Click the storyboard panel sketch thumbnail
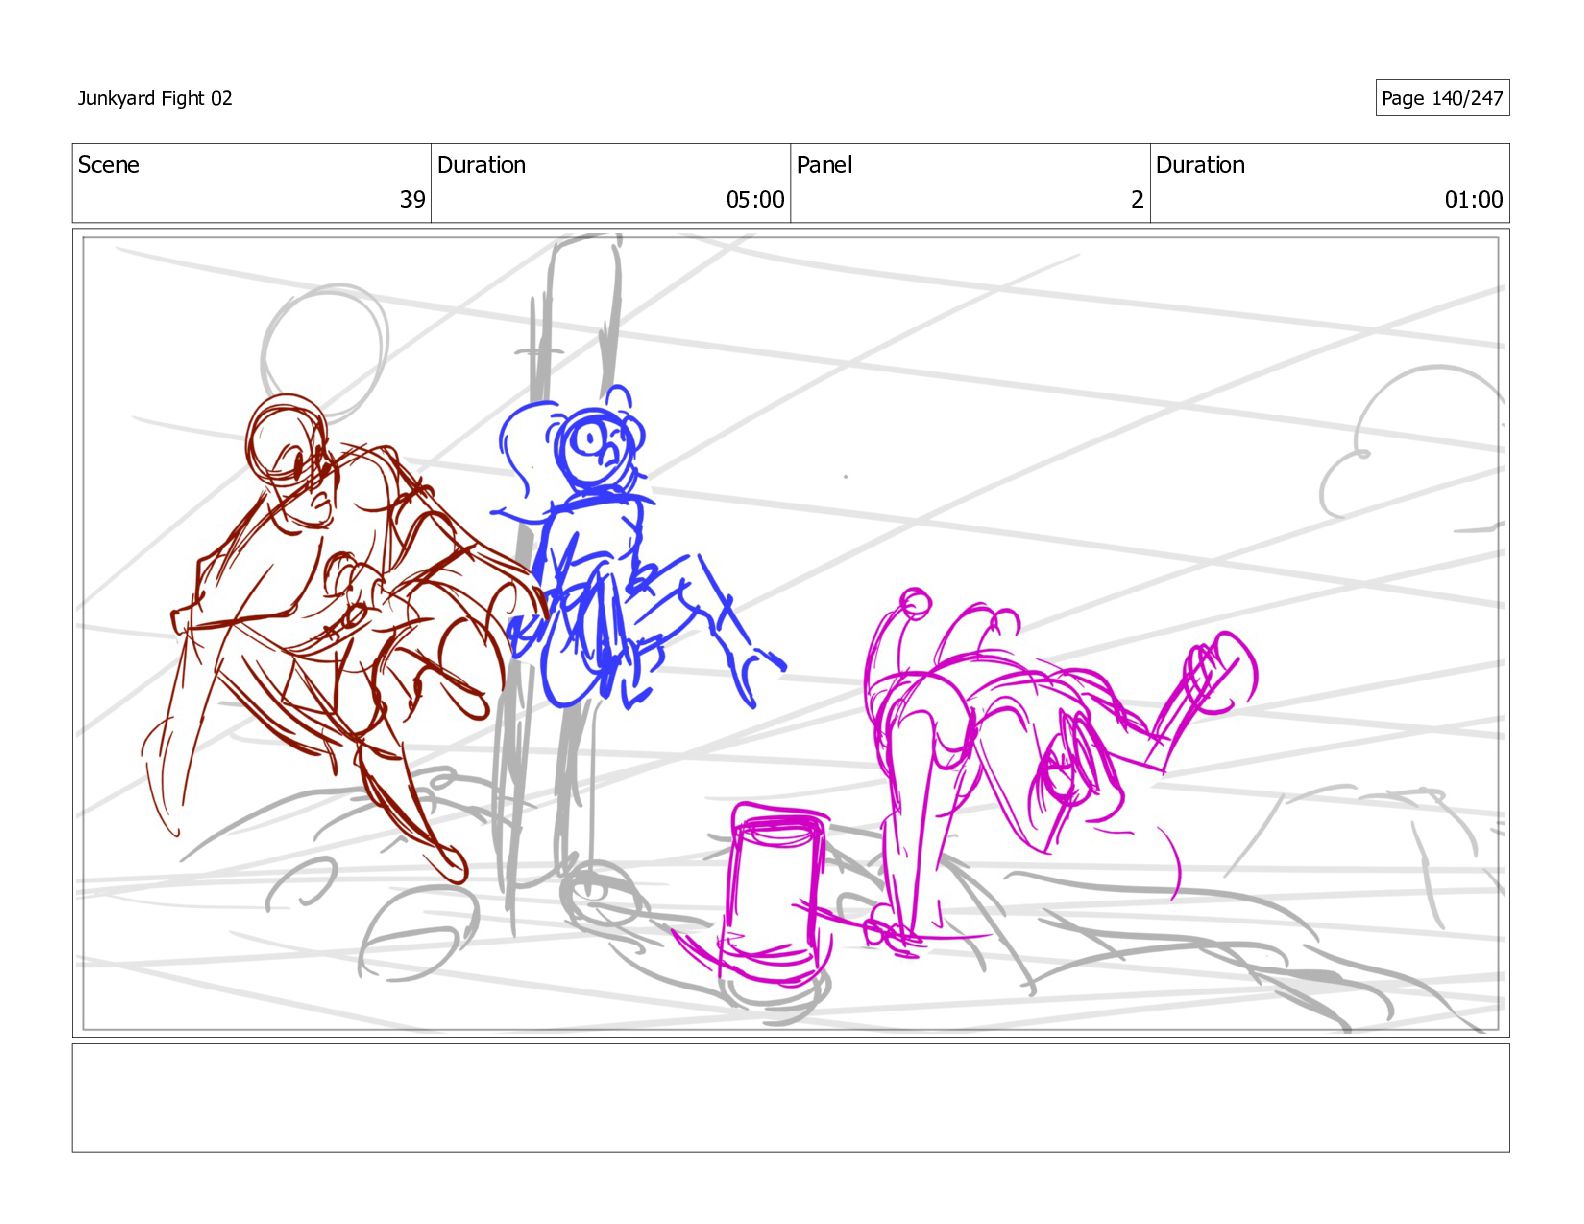This screenshot has height=1224, width=1584. coord(790,633)
